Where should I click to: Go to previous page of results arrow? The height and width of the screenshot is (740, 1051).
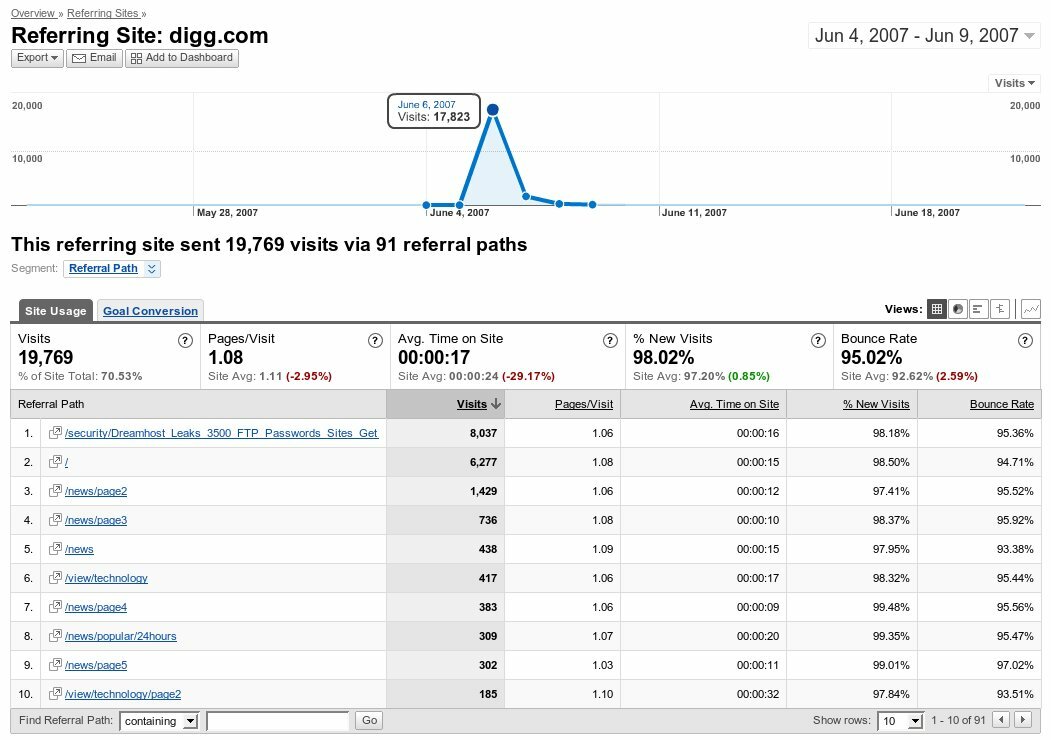(x=1001, y=720)
